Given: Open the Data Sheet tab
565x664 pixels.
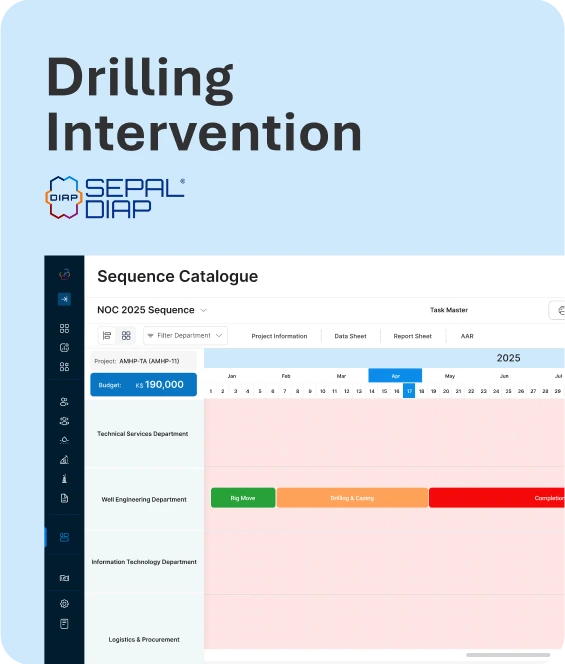Looking at the screenshot, I should pyautogui.click(x=350, y=336).
